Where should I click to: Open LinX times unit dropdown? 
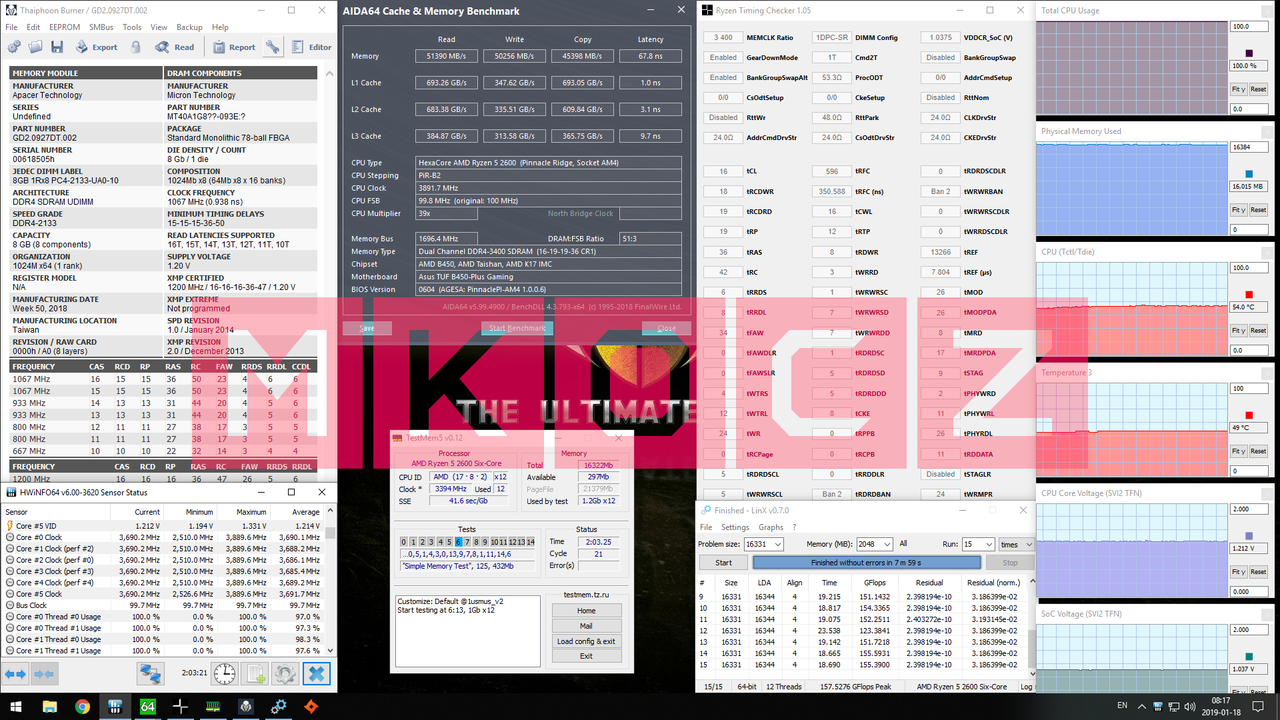[1014, 544]
